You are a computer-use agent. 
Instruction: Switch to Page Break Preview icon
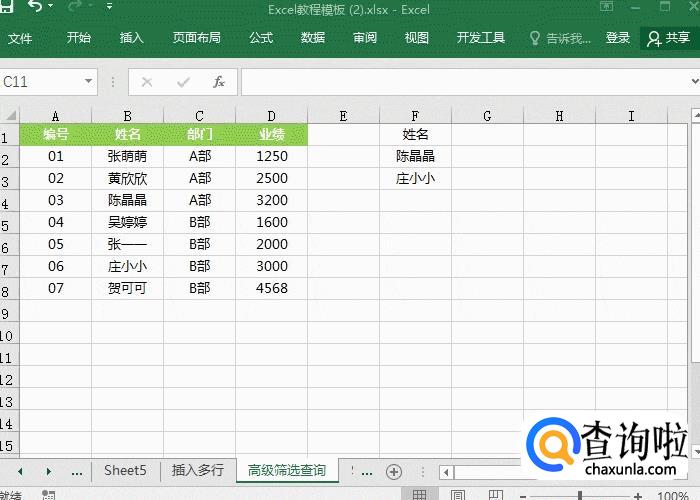[495, 495]
